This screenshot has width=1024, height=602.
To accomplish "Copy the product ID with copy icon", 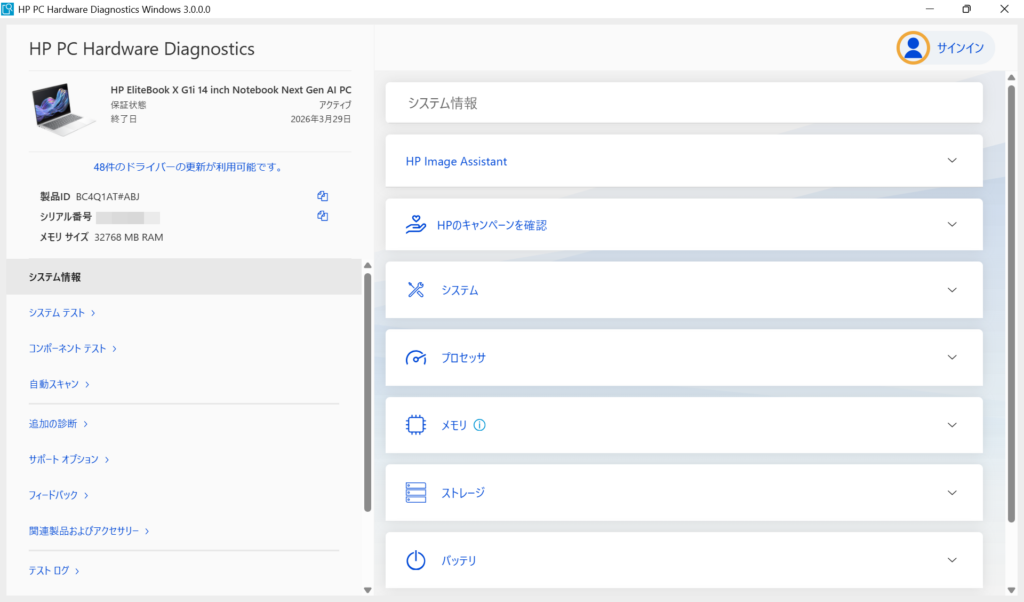I will 322,196.
